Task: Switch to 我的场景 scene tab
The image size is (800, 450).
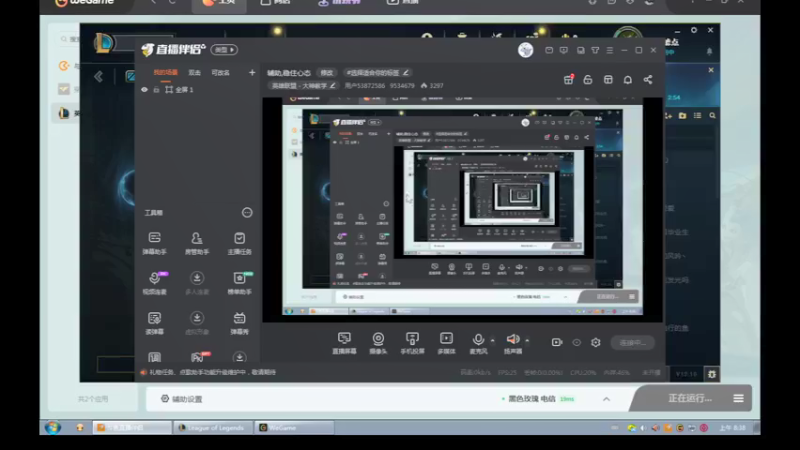Action: pyautogui.click(x=166, y=73)
